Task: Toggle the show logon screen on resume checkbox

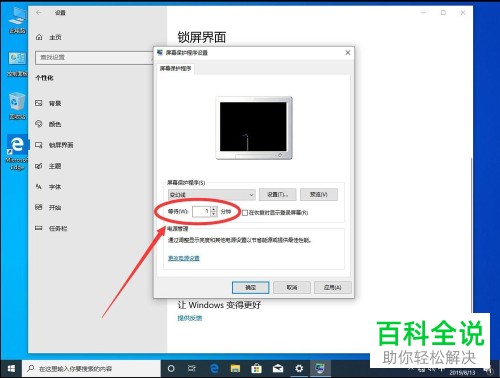Action: click(245, 213)
